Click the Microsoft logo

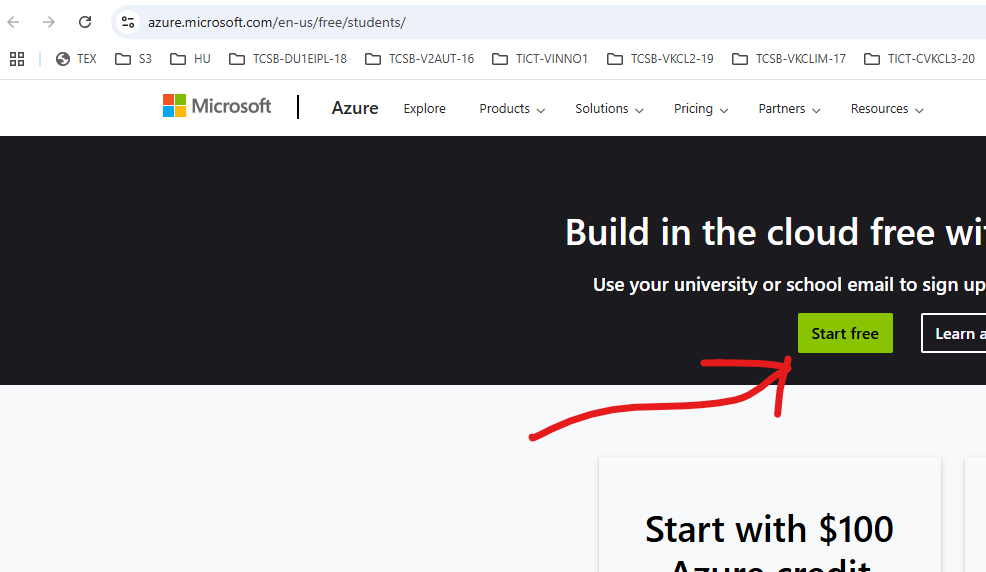click(217, 106)
